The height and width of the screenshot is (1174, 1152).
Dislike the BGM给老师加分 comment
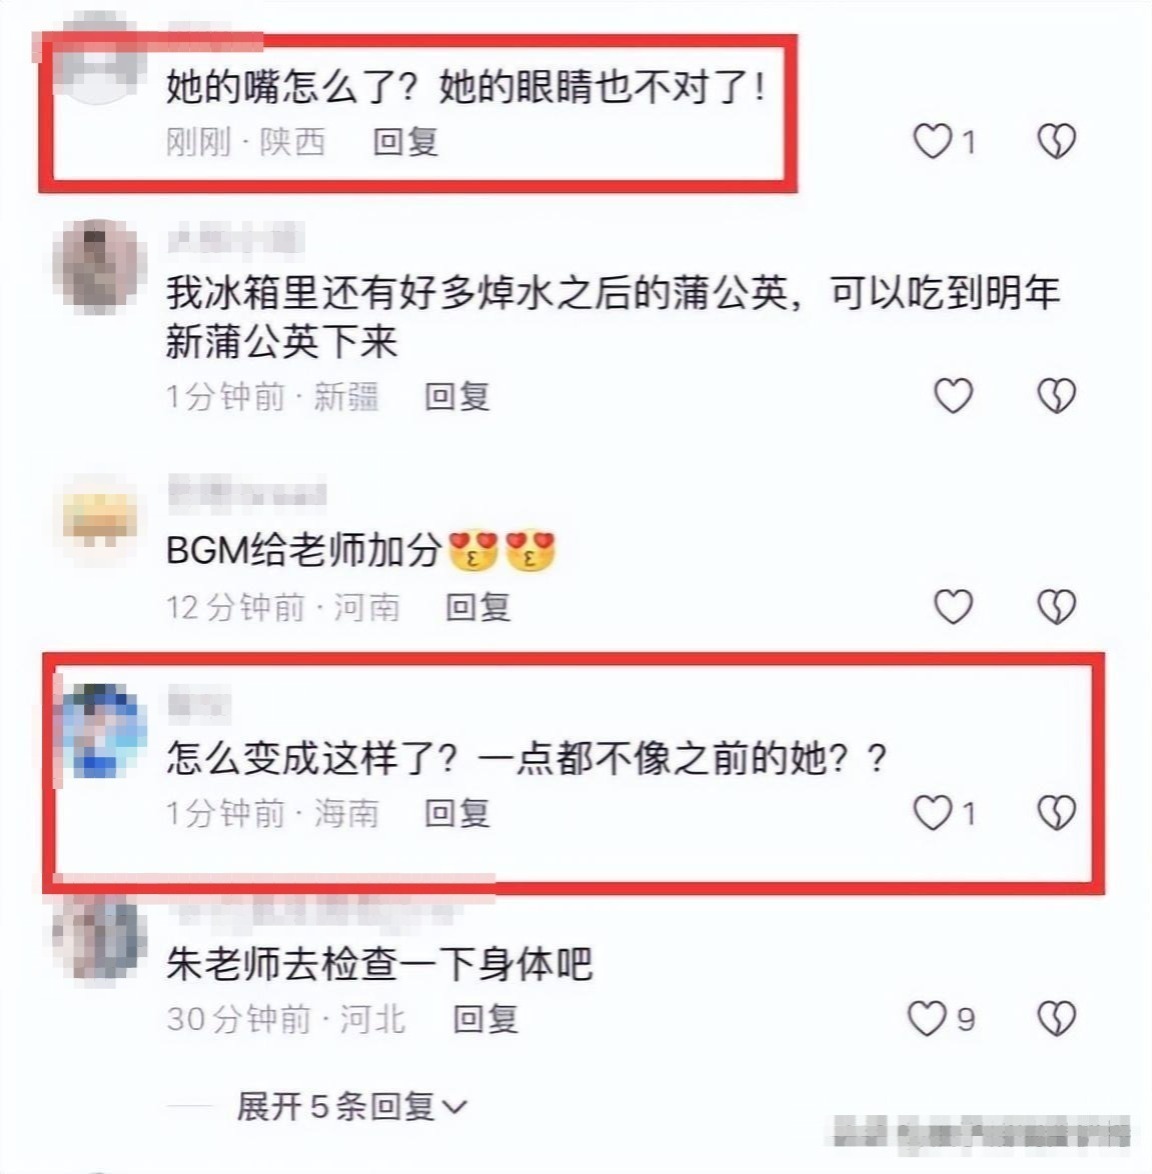tap(1056, 606)
